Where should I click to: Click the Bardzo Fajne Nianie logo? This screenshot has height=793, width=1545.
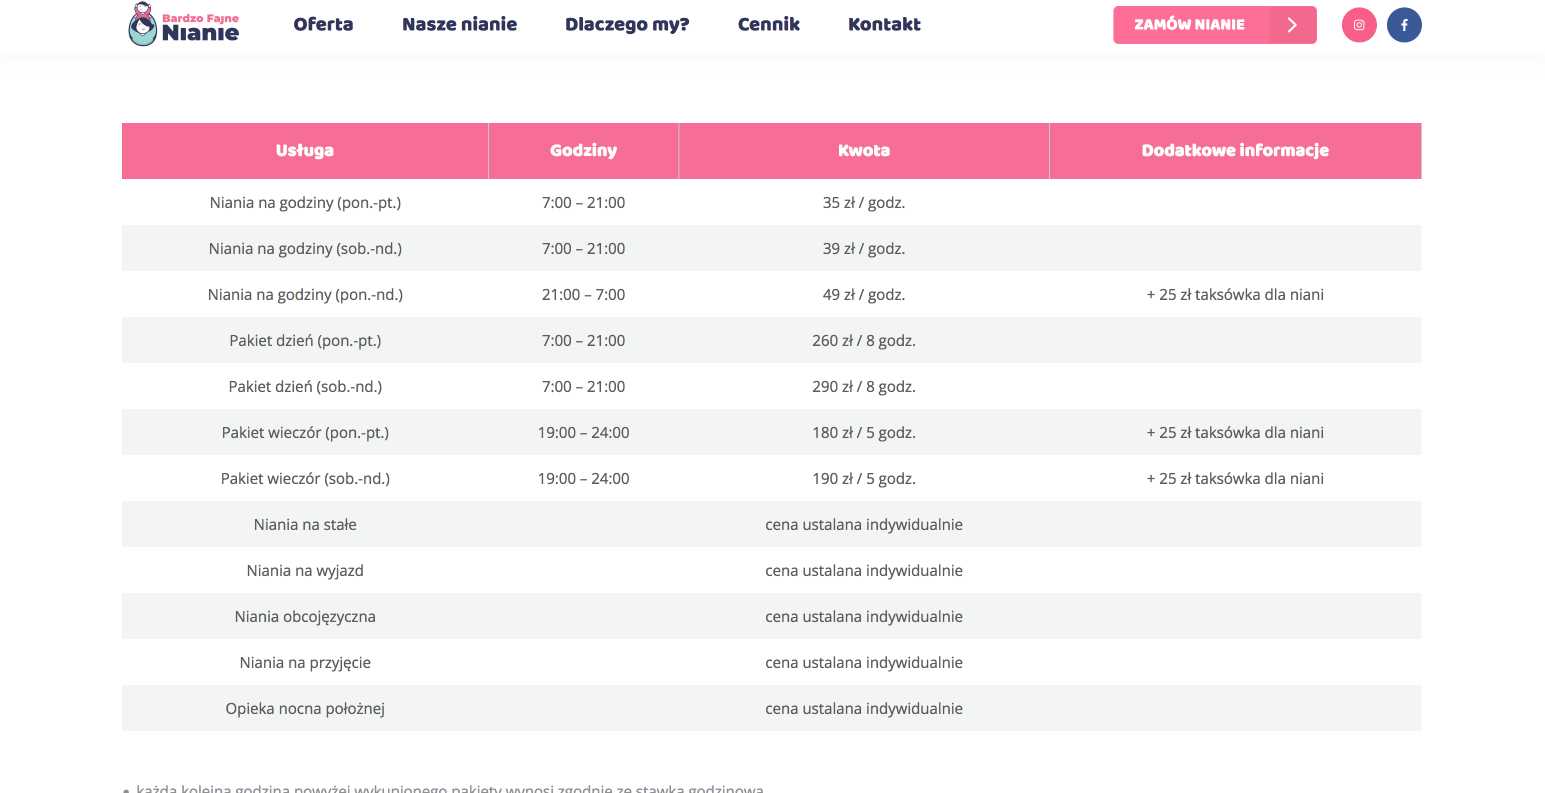point(183,22)
